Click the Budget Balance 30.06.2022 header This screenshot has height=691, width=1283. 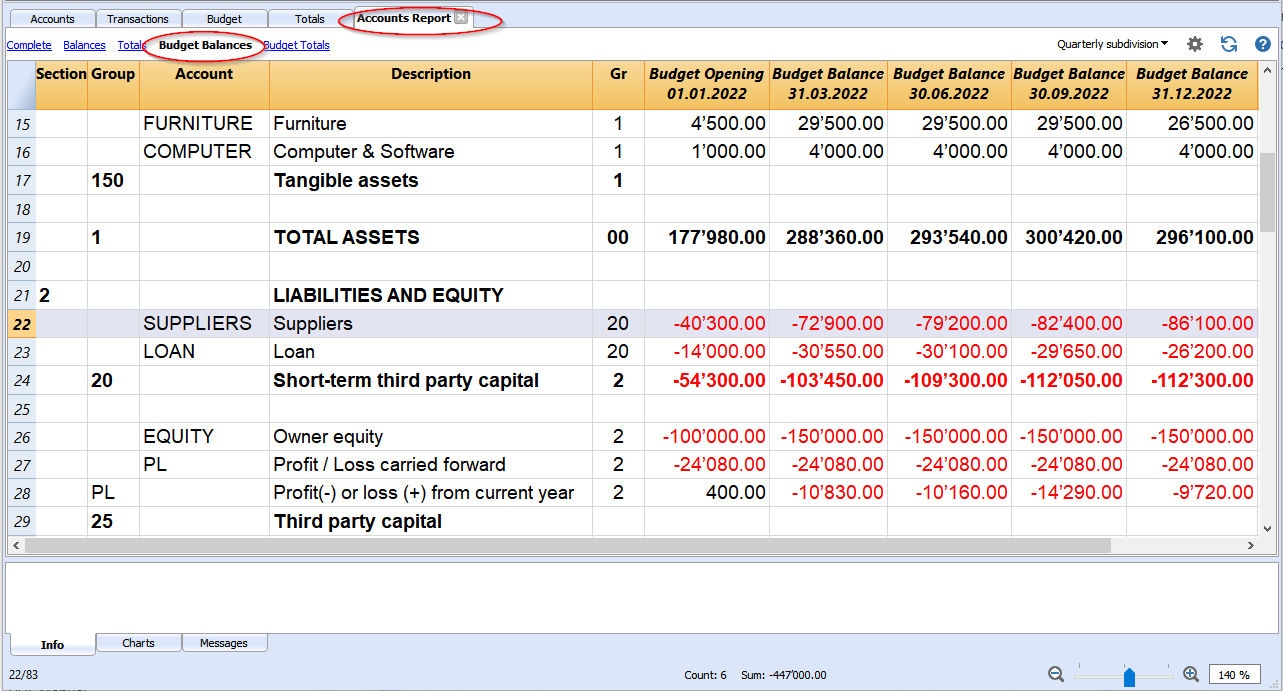click(949, 84)
